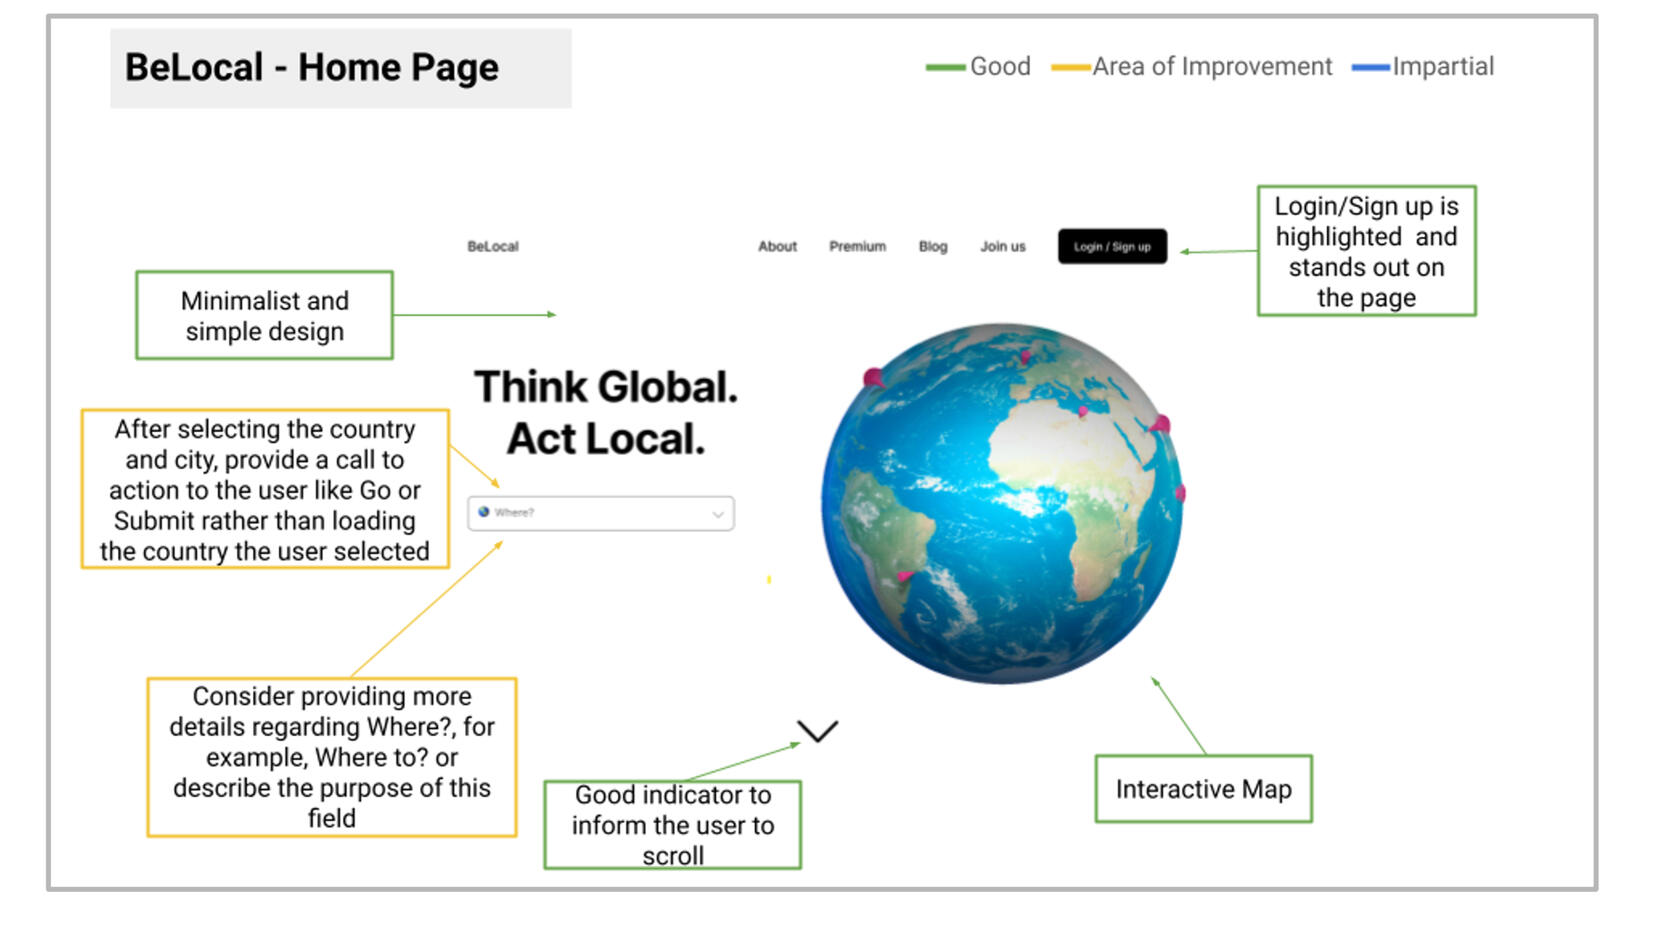Select the pink pin near the Middle East

[x=1160, y=425]
